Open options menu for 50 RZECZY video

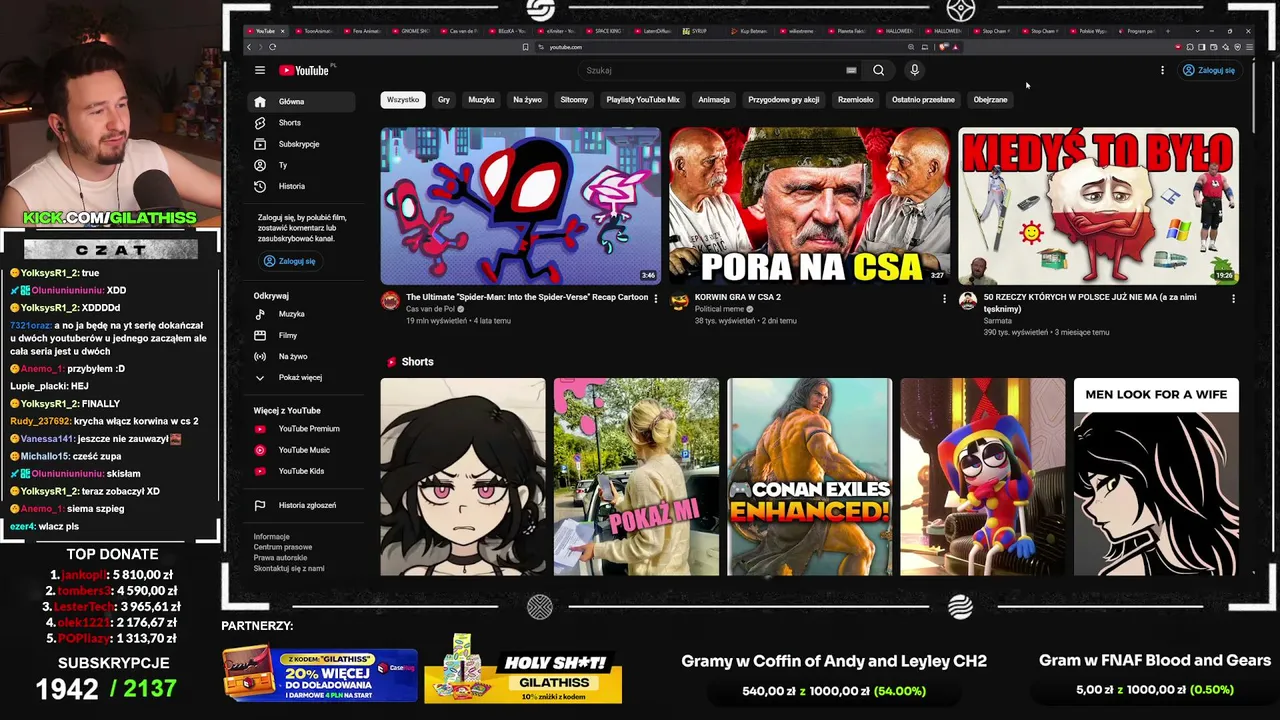coord(1233,298)
